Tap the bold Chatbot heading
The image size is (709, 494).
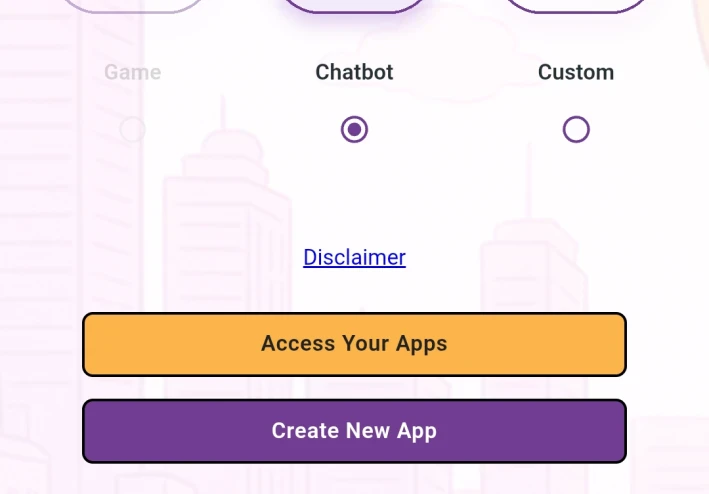(354, 72)
